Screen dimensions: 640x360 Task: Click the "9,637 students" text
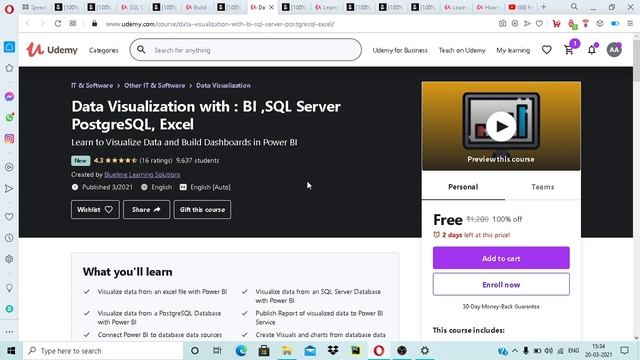click(x=198, y=160)
